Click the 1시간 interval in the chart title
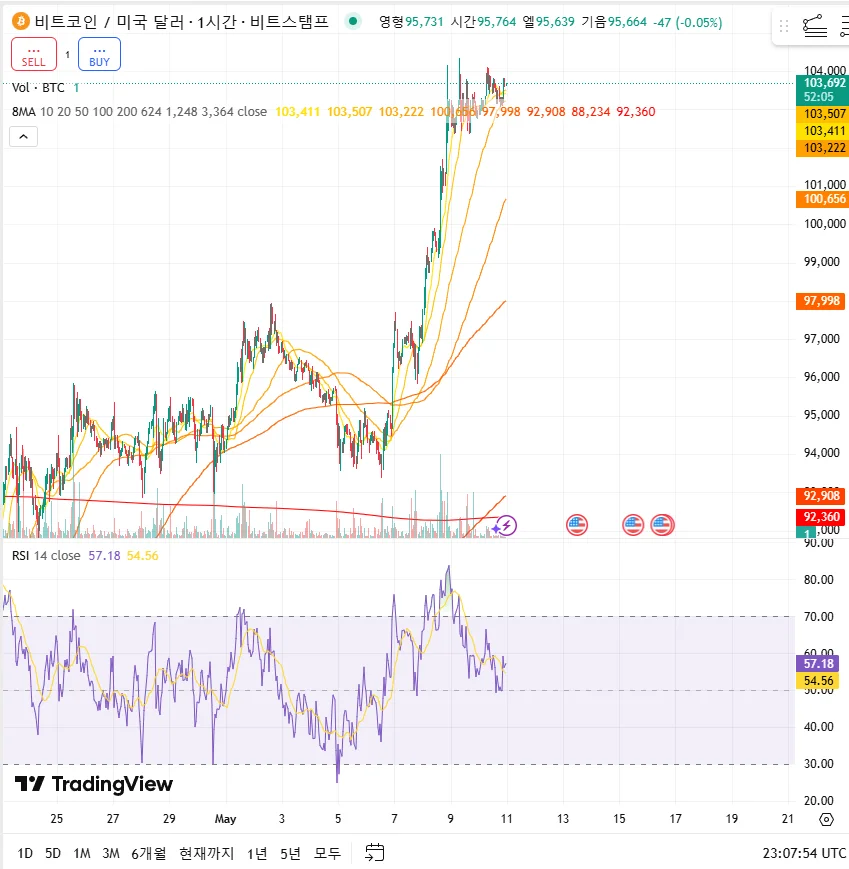 point(217,22)
